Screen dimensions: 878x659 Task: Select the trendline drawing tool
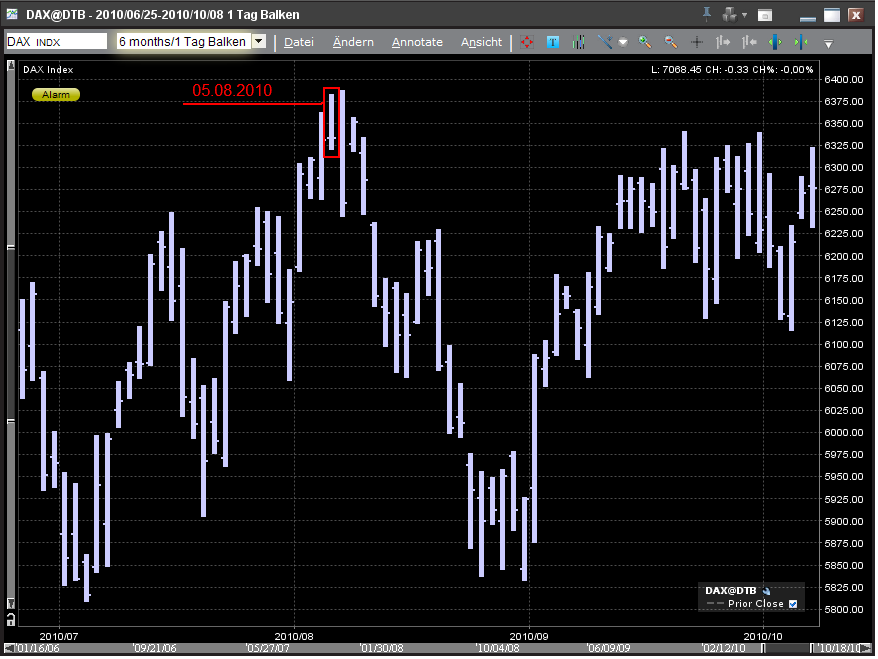[x=604, y=42]
